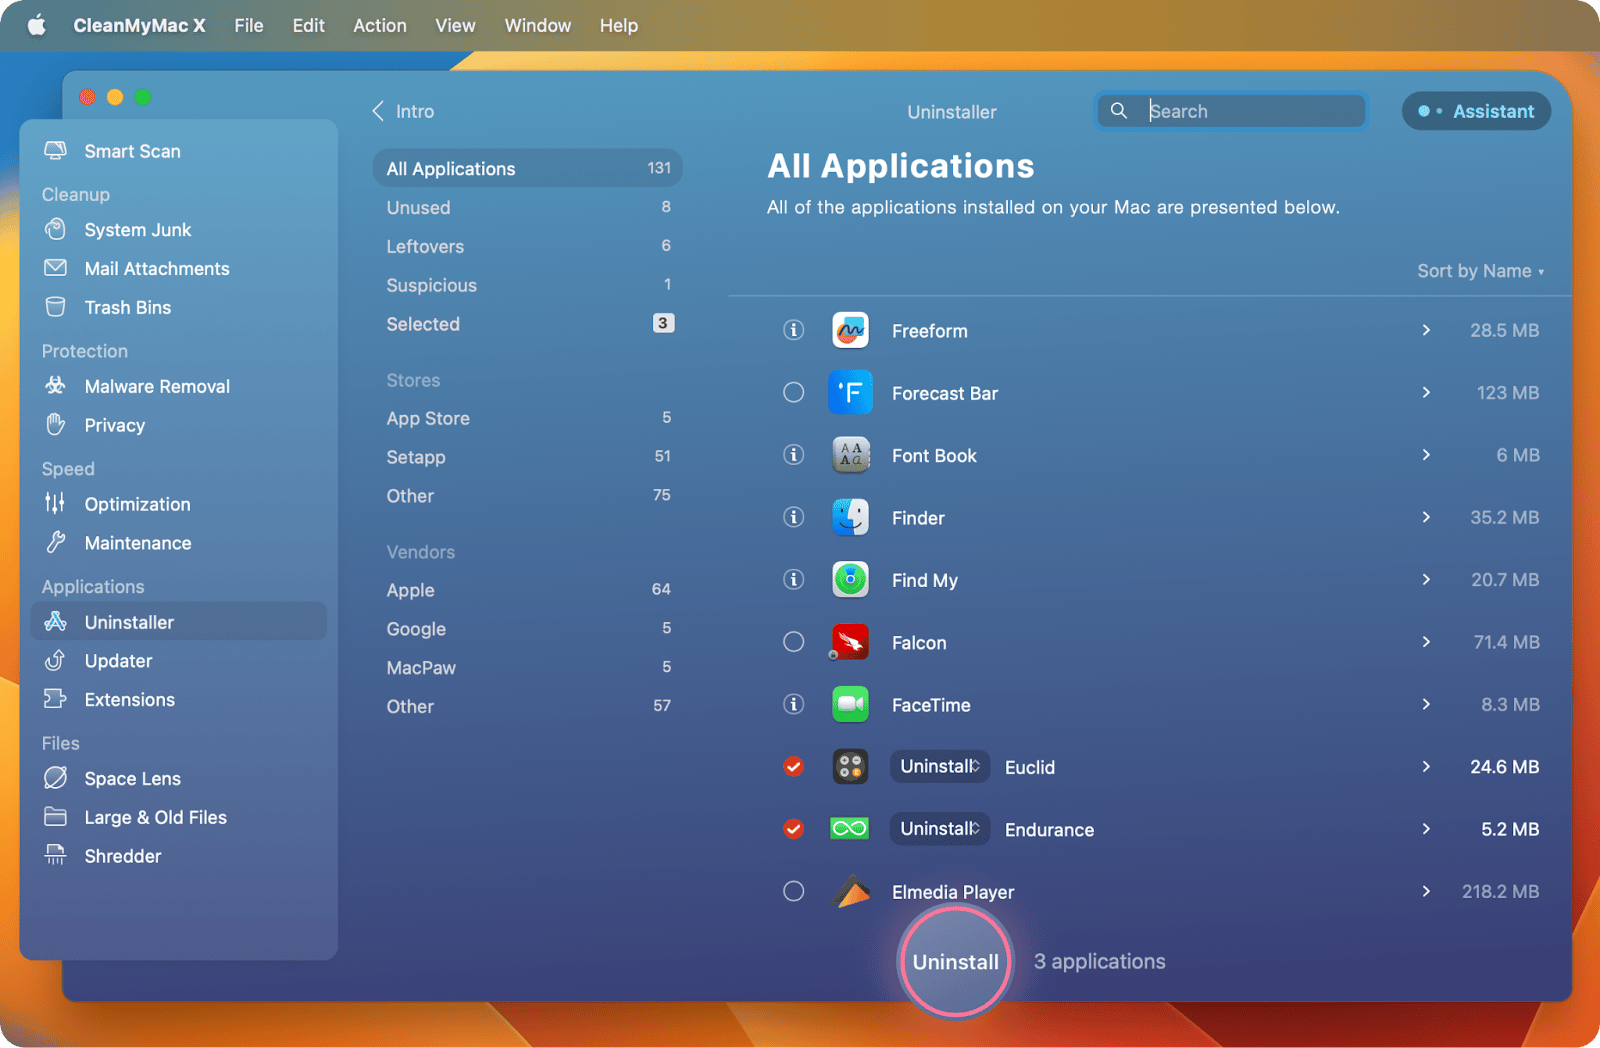Expand the Elmedia Player row chevron
1600x1048 pixels.
[1426, 891]
